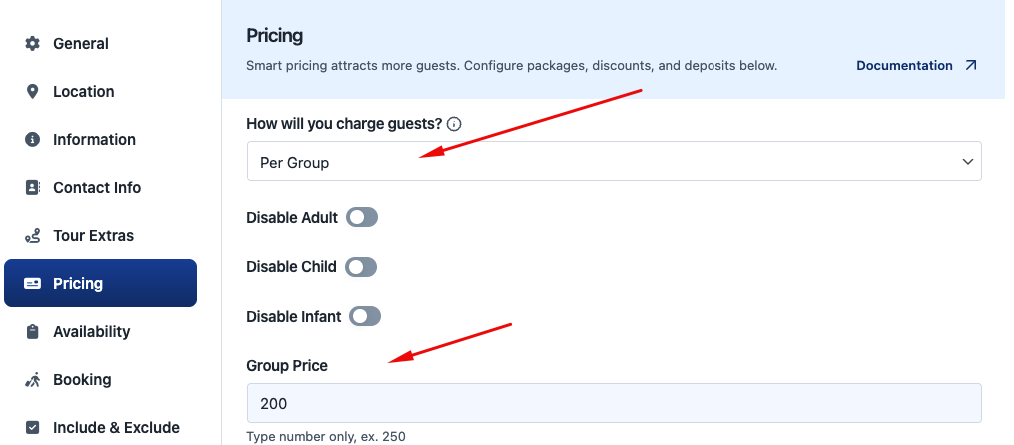Click the Booking hiker icon
Image resolution: width=1014 pixels, height=445 pixels.
pos(32,380)
